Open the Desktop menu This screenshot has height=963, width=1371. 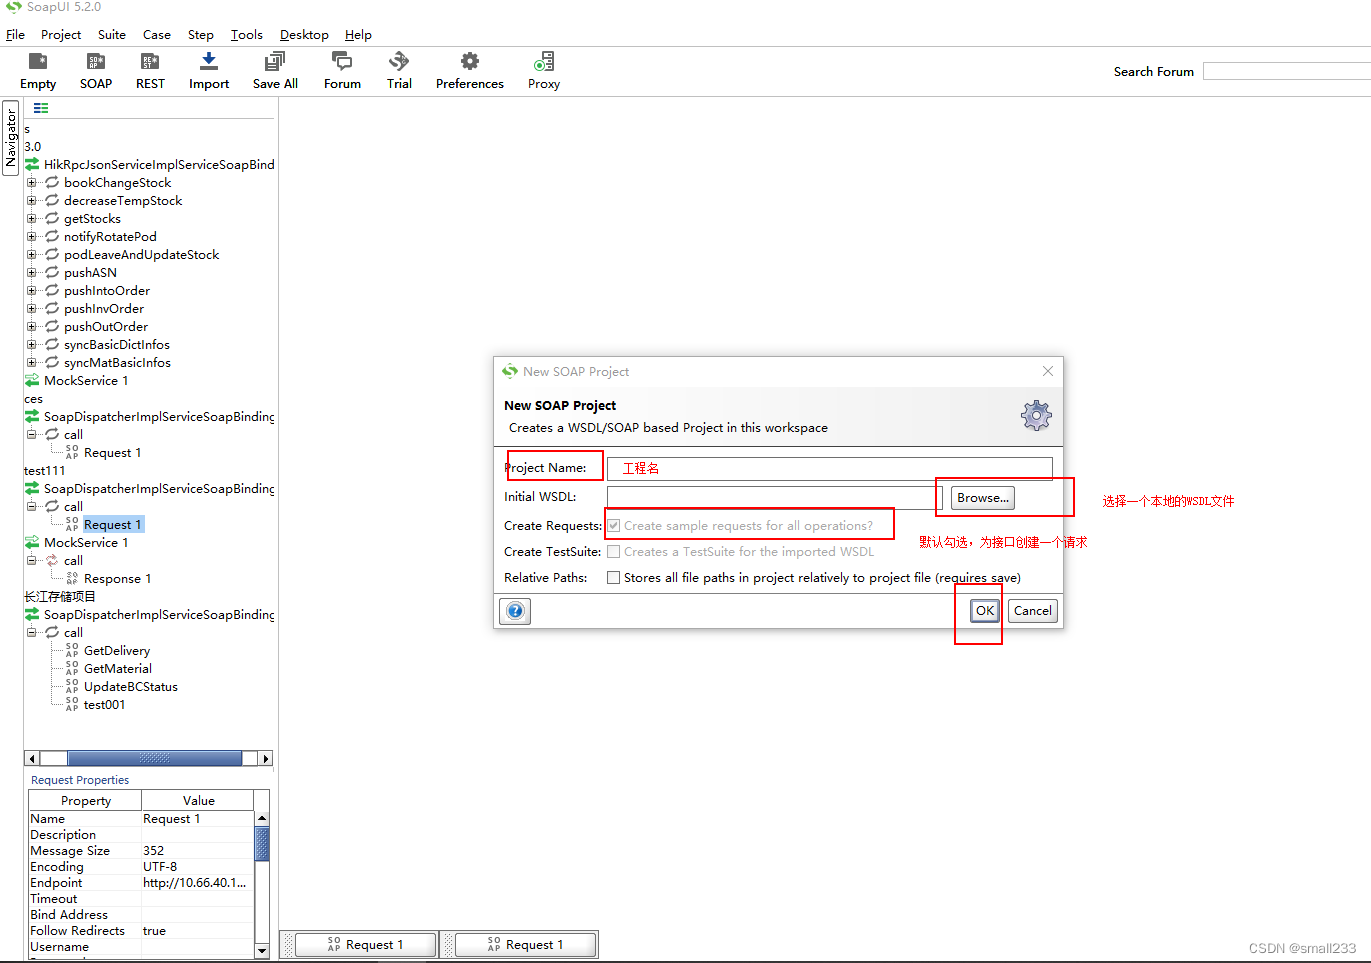point(304,34)
